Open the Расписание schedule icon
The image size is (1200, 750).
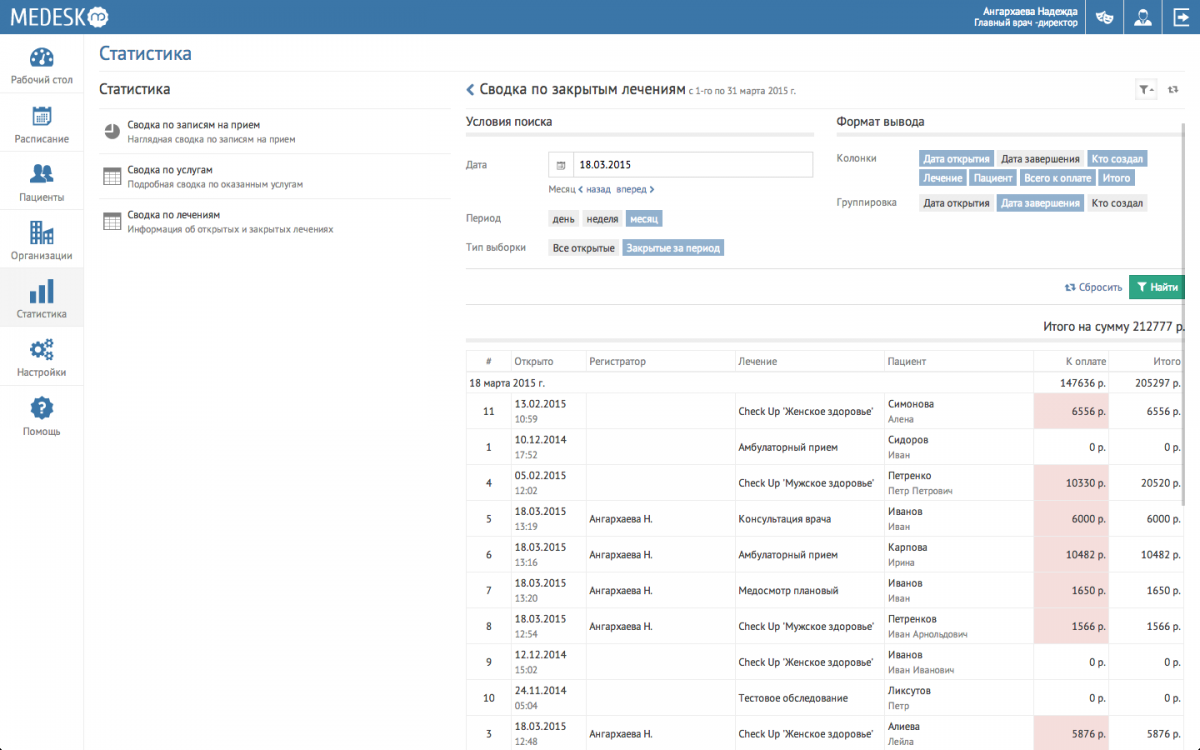coord(41,117)
